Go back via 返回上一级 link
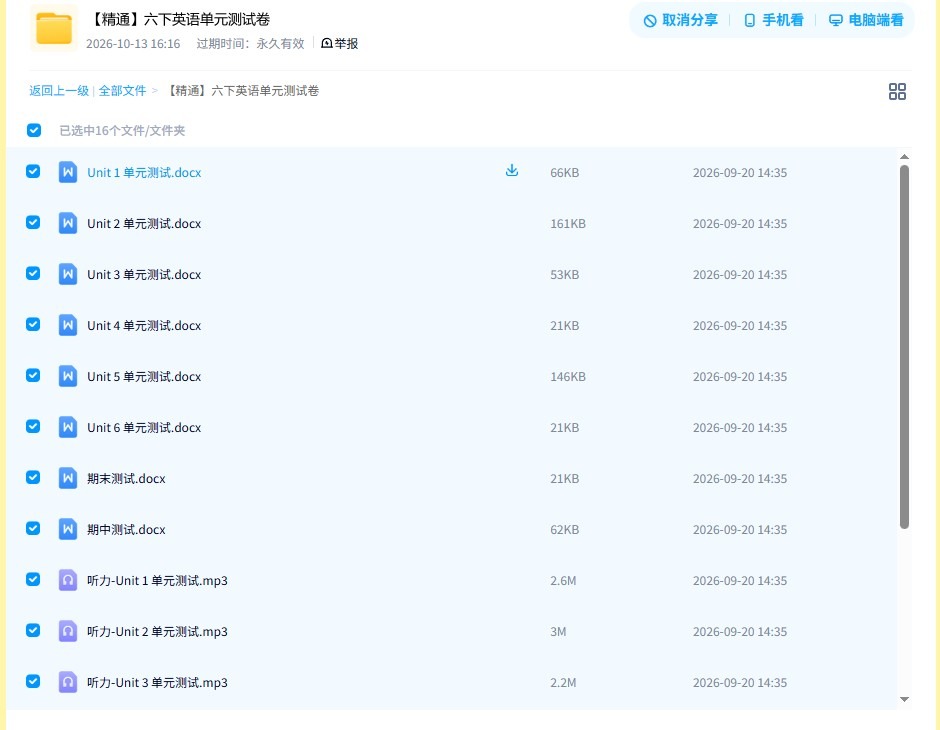The height and width of the screenshot is (730, 940). point(59,91)
